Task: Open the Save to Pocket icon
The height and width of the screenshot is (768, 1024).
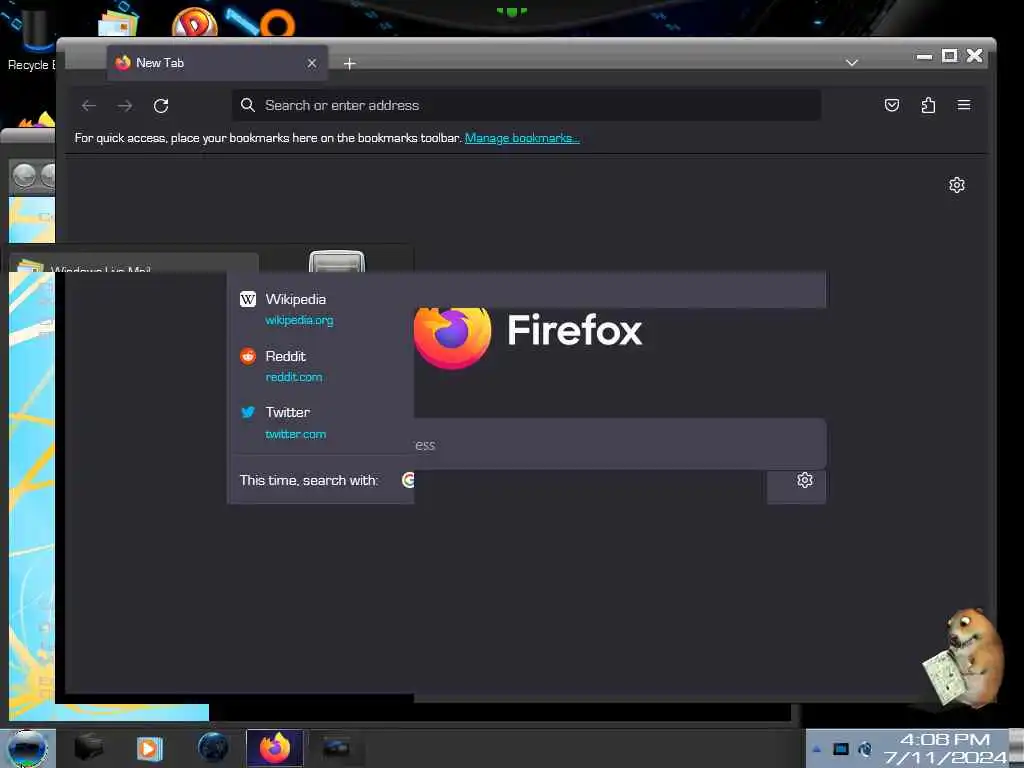Action: click(891, 105)
